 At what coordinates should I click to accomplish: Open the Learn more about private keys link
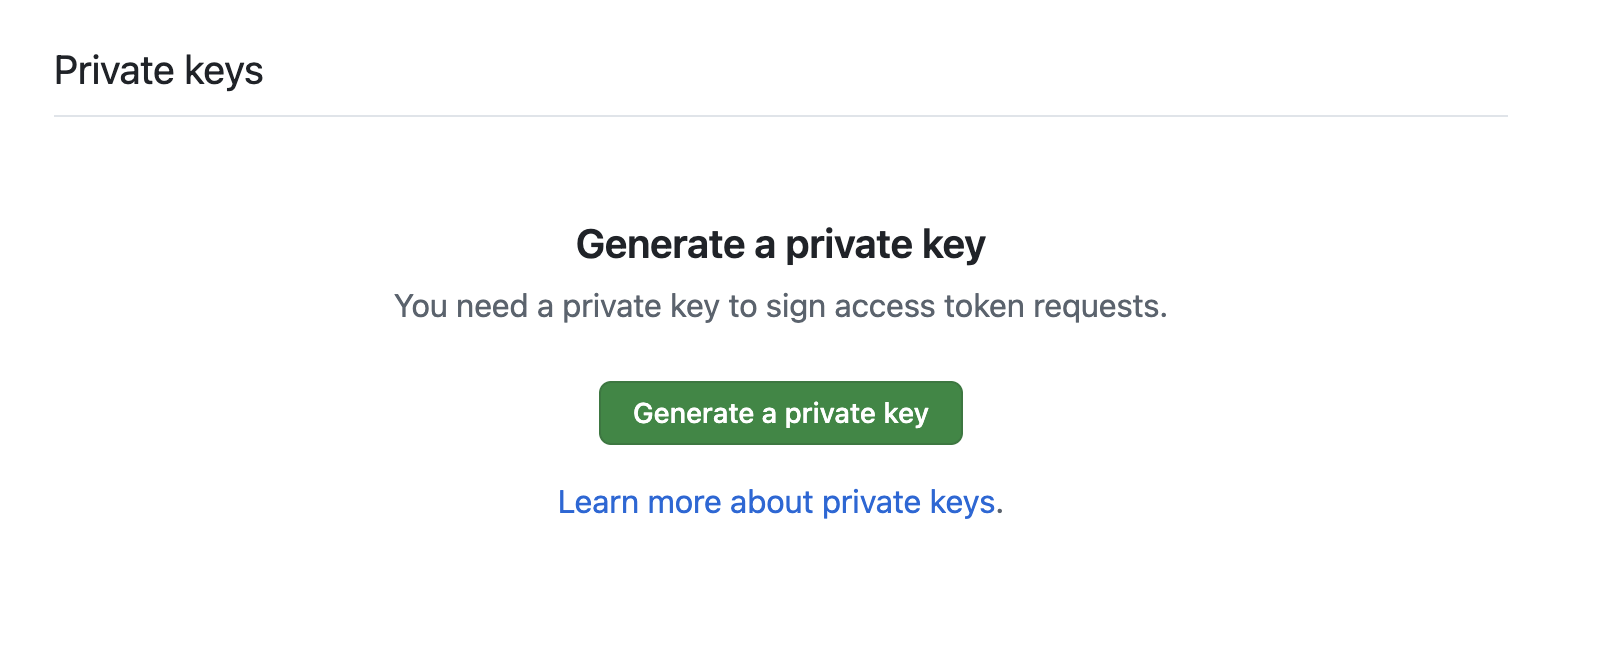click(x=778, y=502)
